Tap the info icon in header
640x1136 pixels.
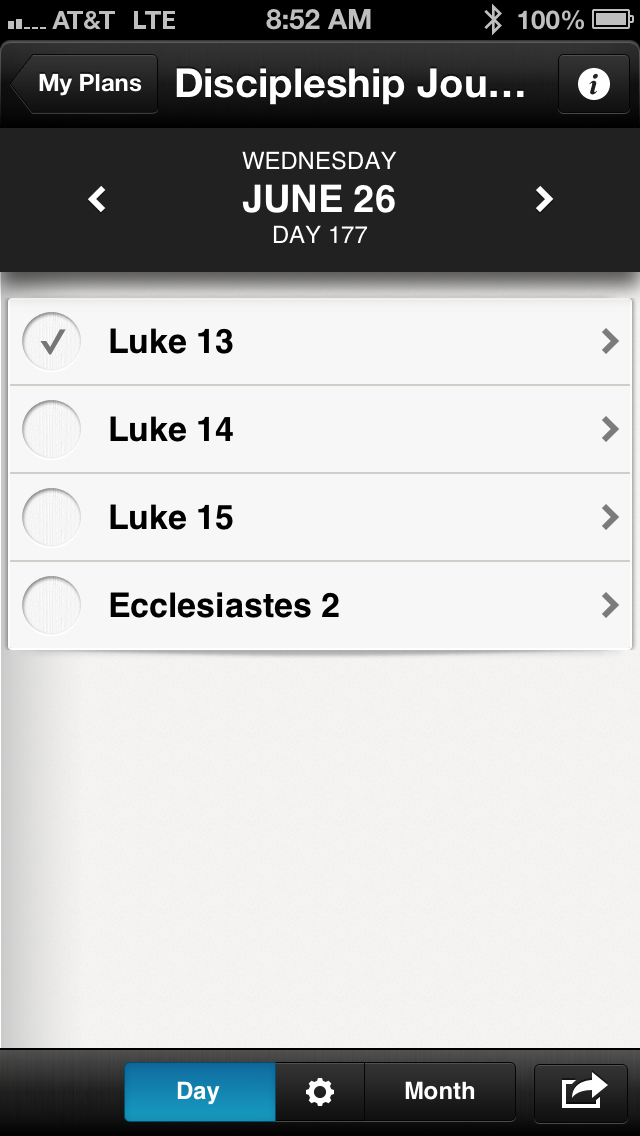pyautogui.click(x=593, y=85)
